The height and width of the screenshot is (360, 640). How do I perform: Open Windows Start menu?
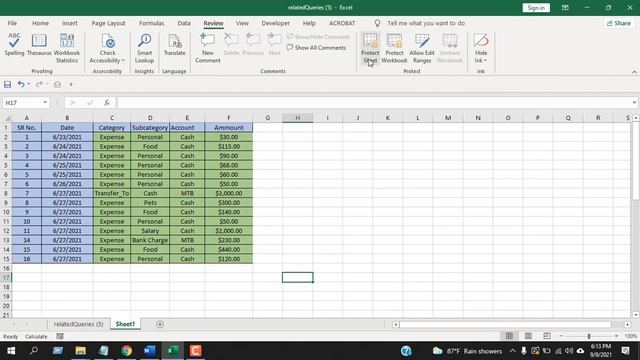pos(11,351)
